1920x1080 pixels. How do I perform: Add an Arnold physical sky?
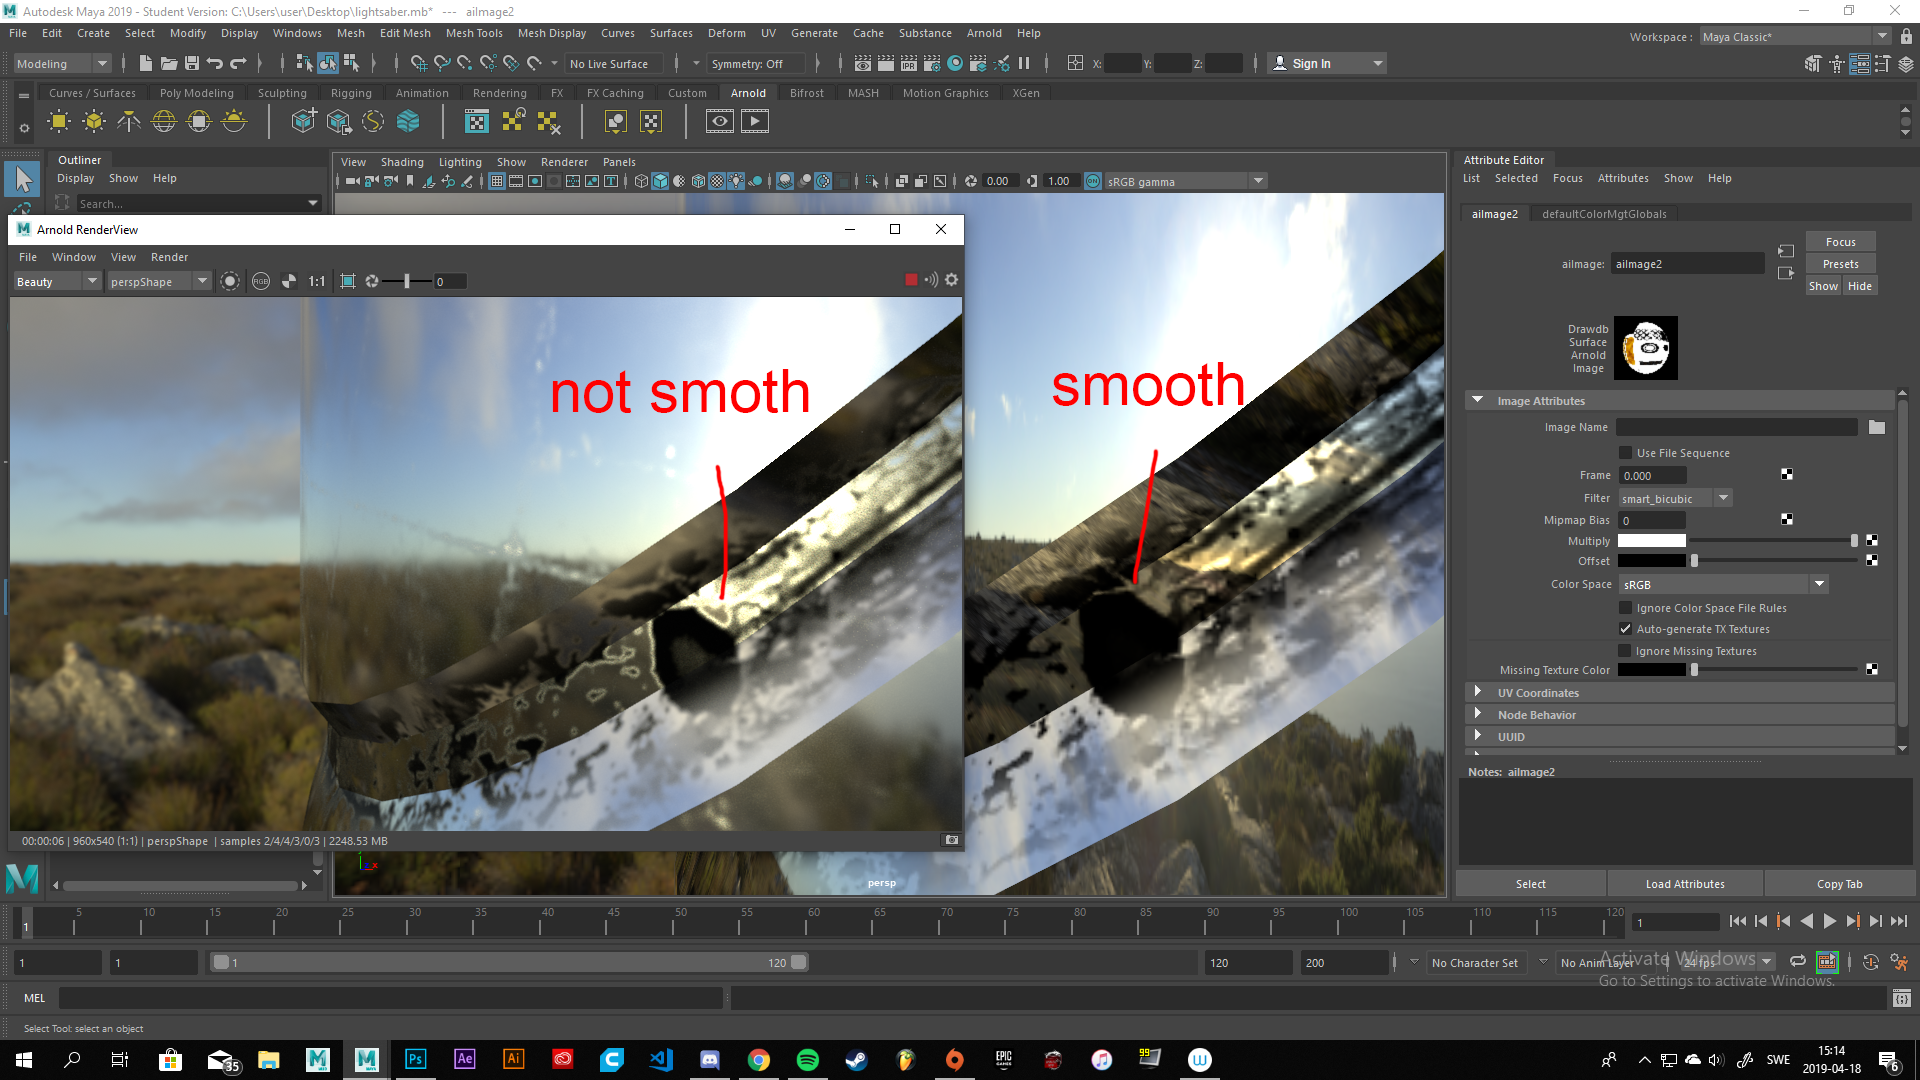[233, 120]
